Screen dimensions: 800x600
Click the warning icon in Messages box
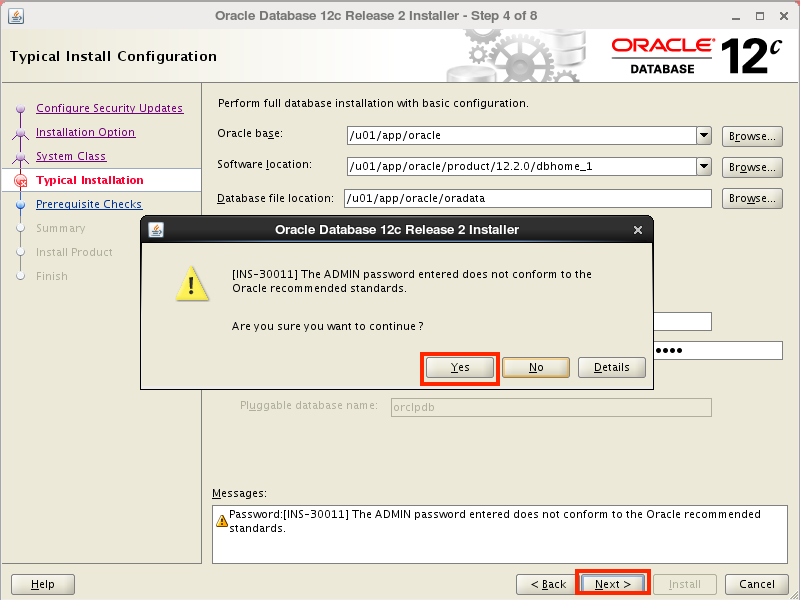pos(221,521)
